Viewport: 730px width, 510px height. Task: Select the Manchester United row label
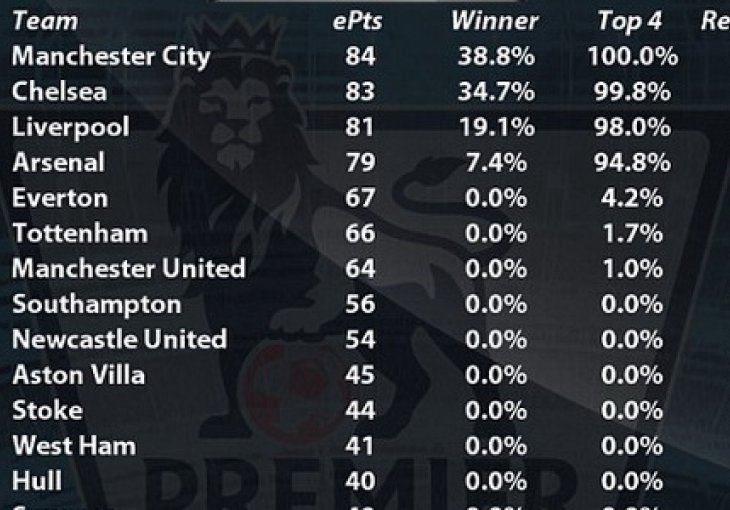tap(128, 269)
